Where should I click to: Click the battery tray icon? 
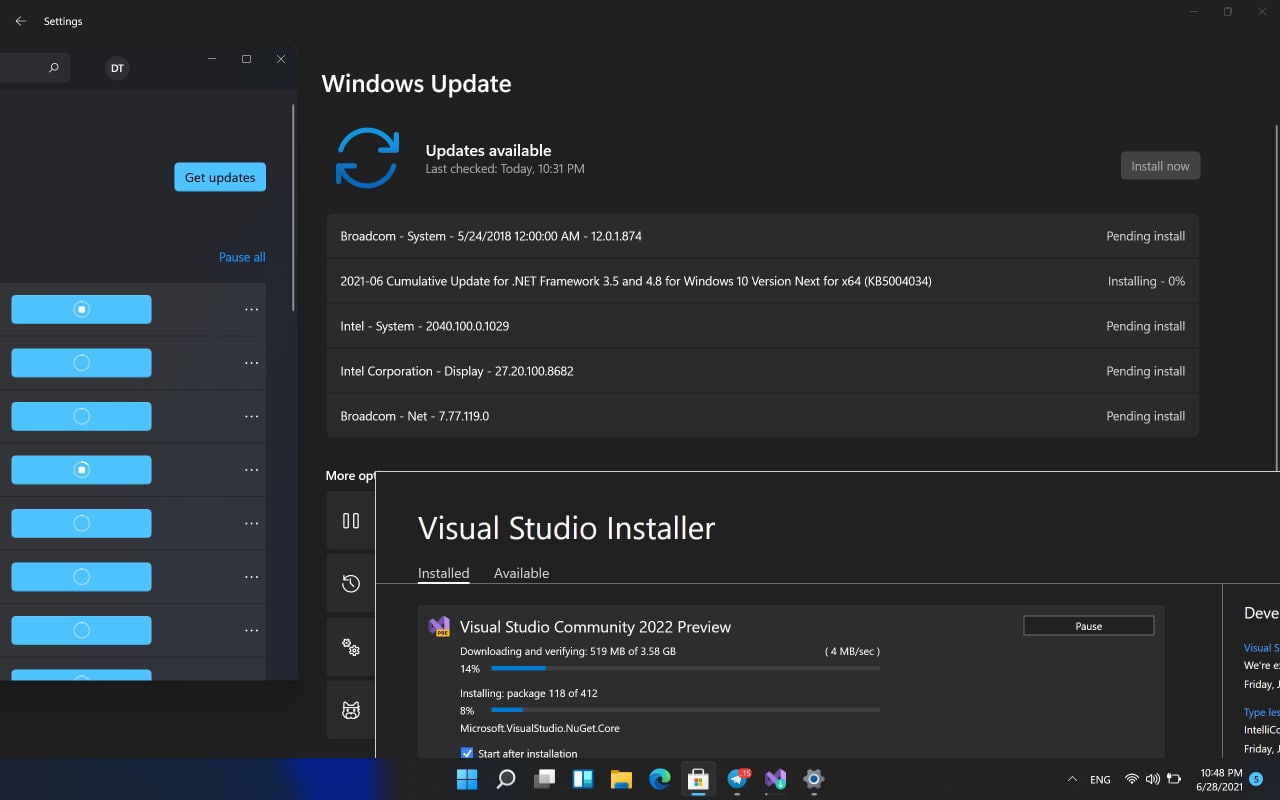coord(1174,779)
